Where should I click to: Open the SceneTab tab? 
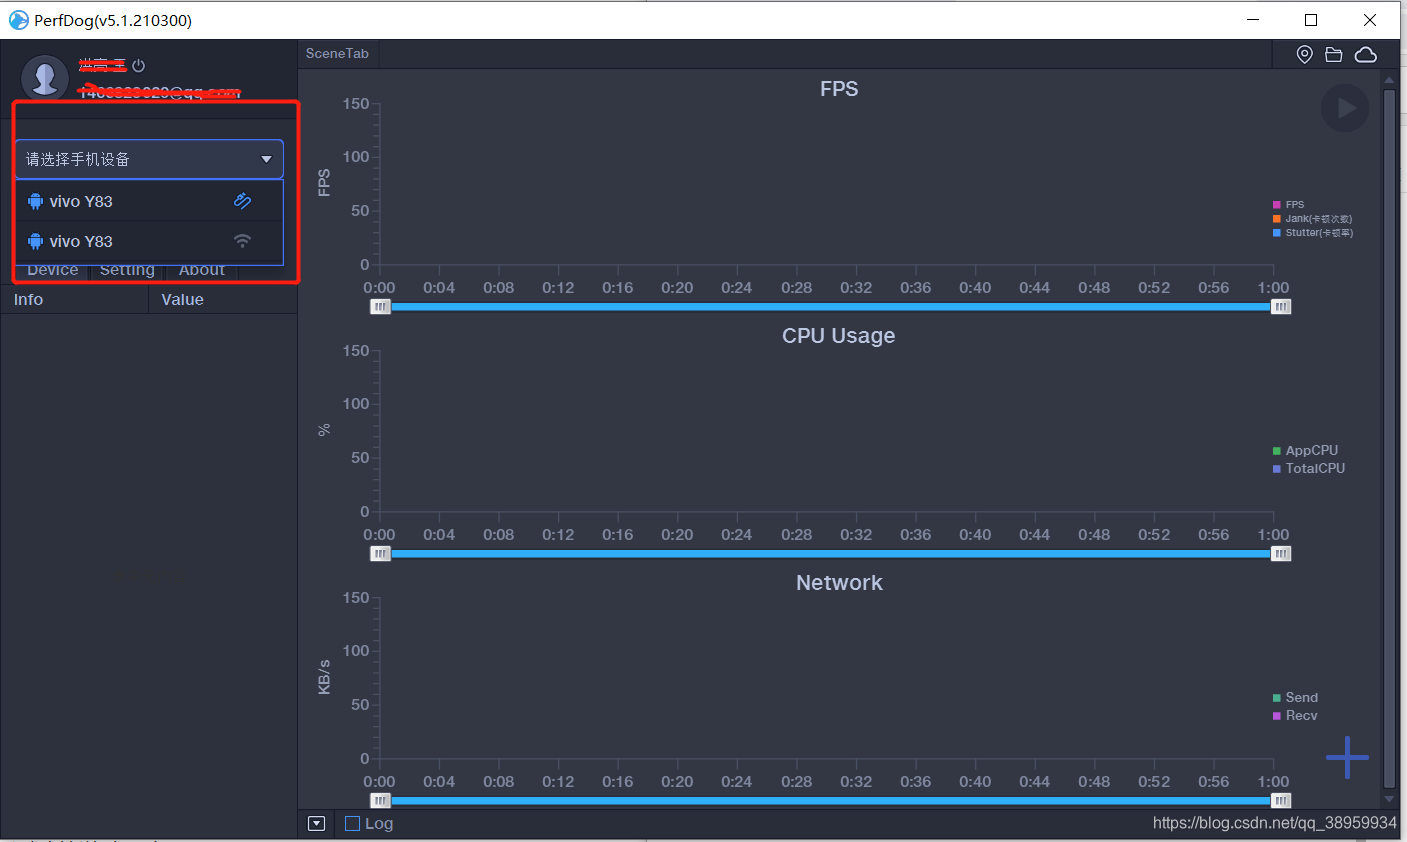point(337,54)
